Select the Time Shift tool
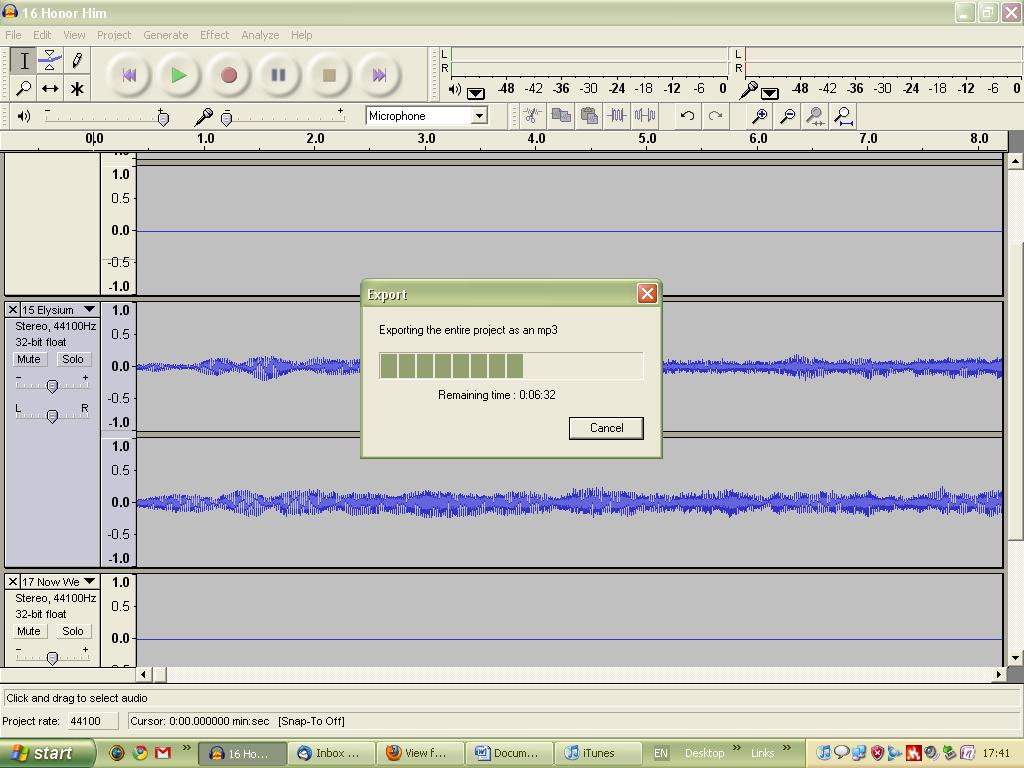This screenshot has width=1024, height=768. click(50, 89)
